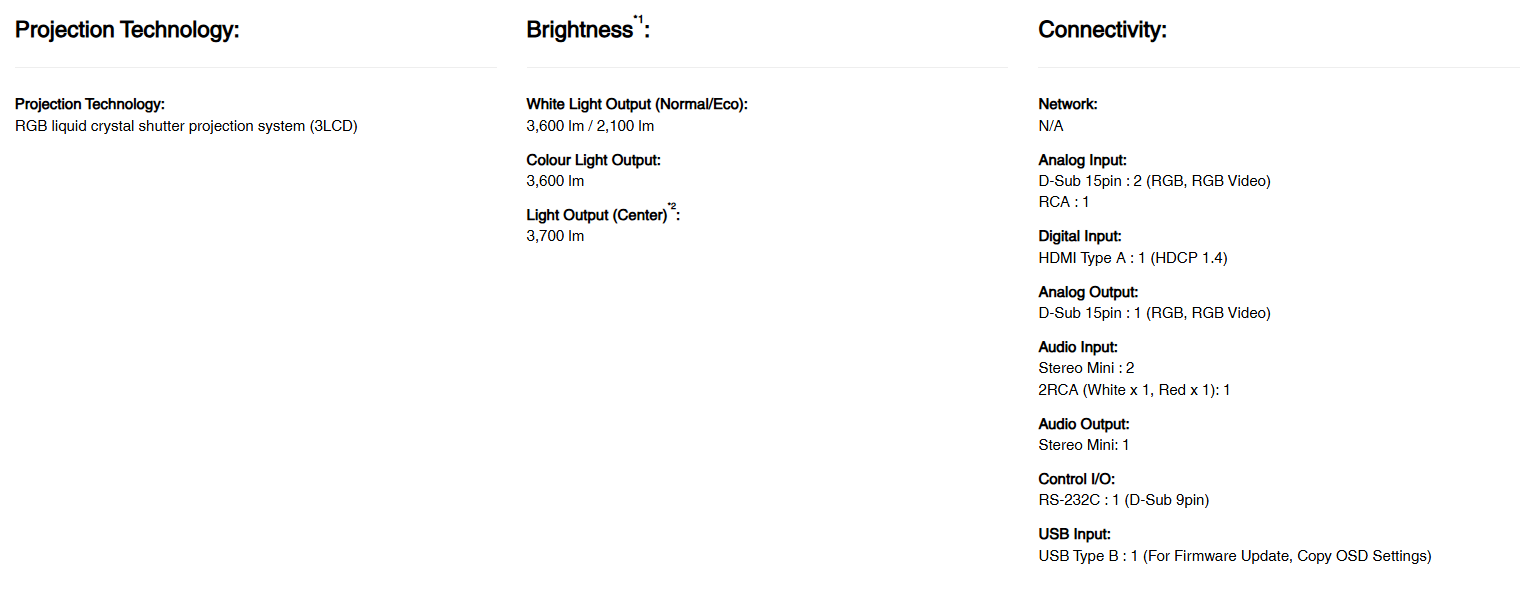Click the "3,700 lm" center light value
The image size is (1534, 596).
[555, 236]
